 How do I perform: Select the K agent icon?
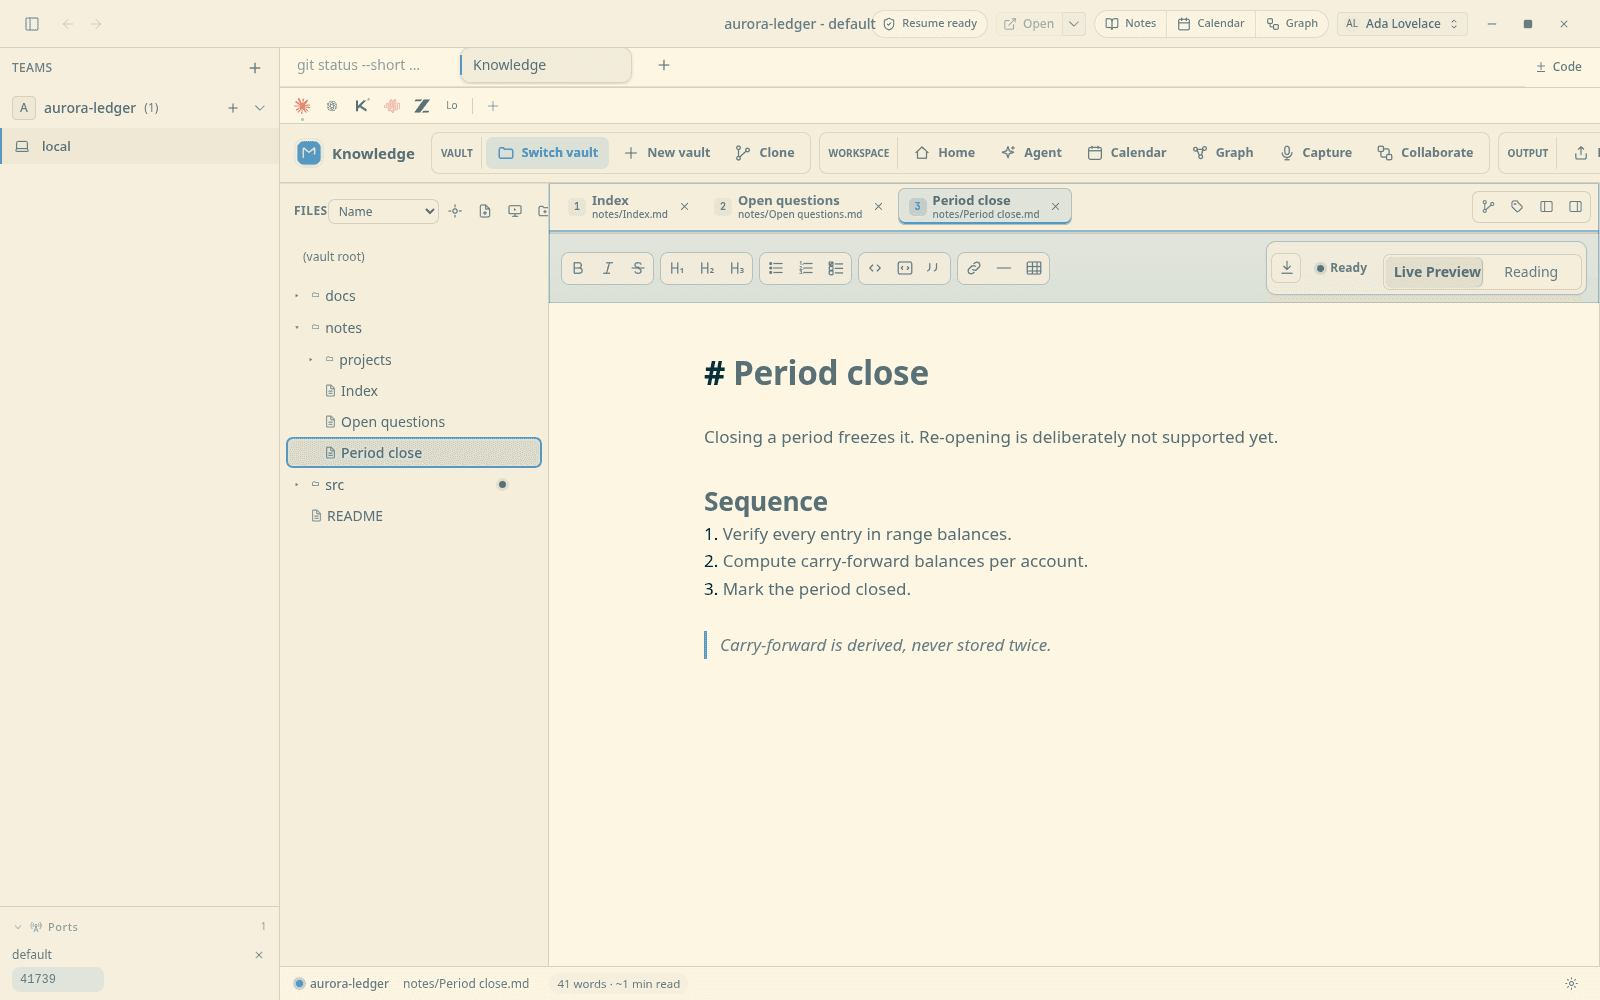[x=362, y=106]
